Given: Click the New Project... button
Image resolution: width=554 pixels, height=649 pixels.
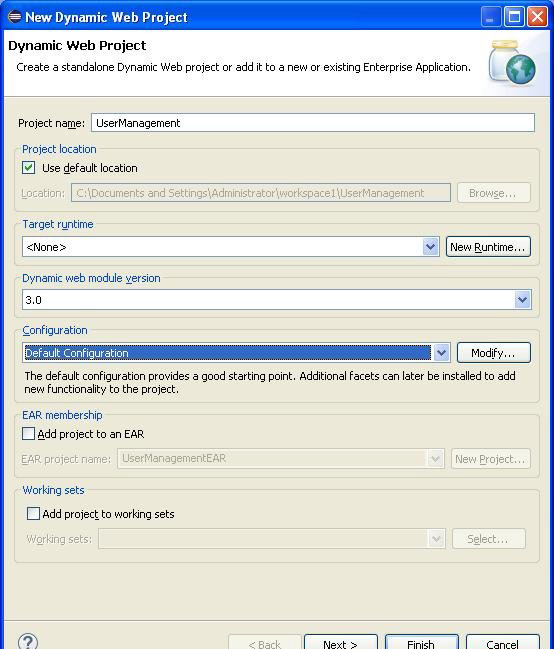Looking at the screenshot, I should 491,459.
